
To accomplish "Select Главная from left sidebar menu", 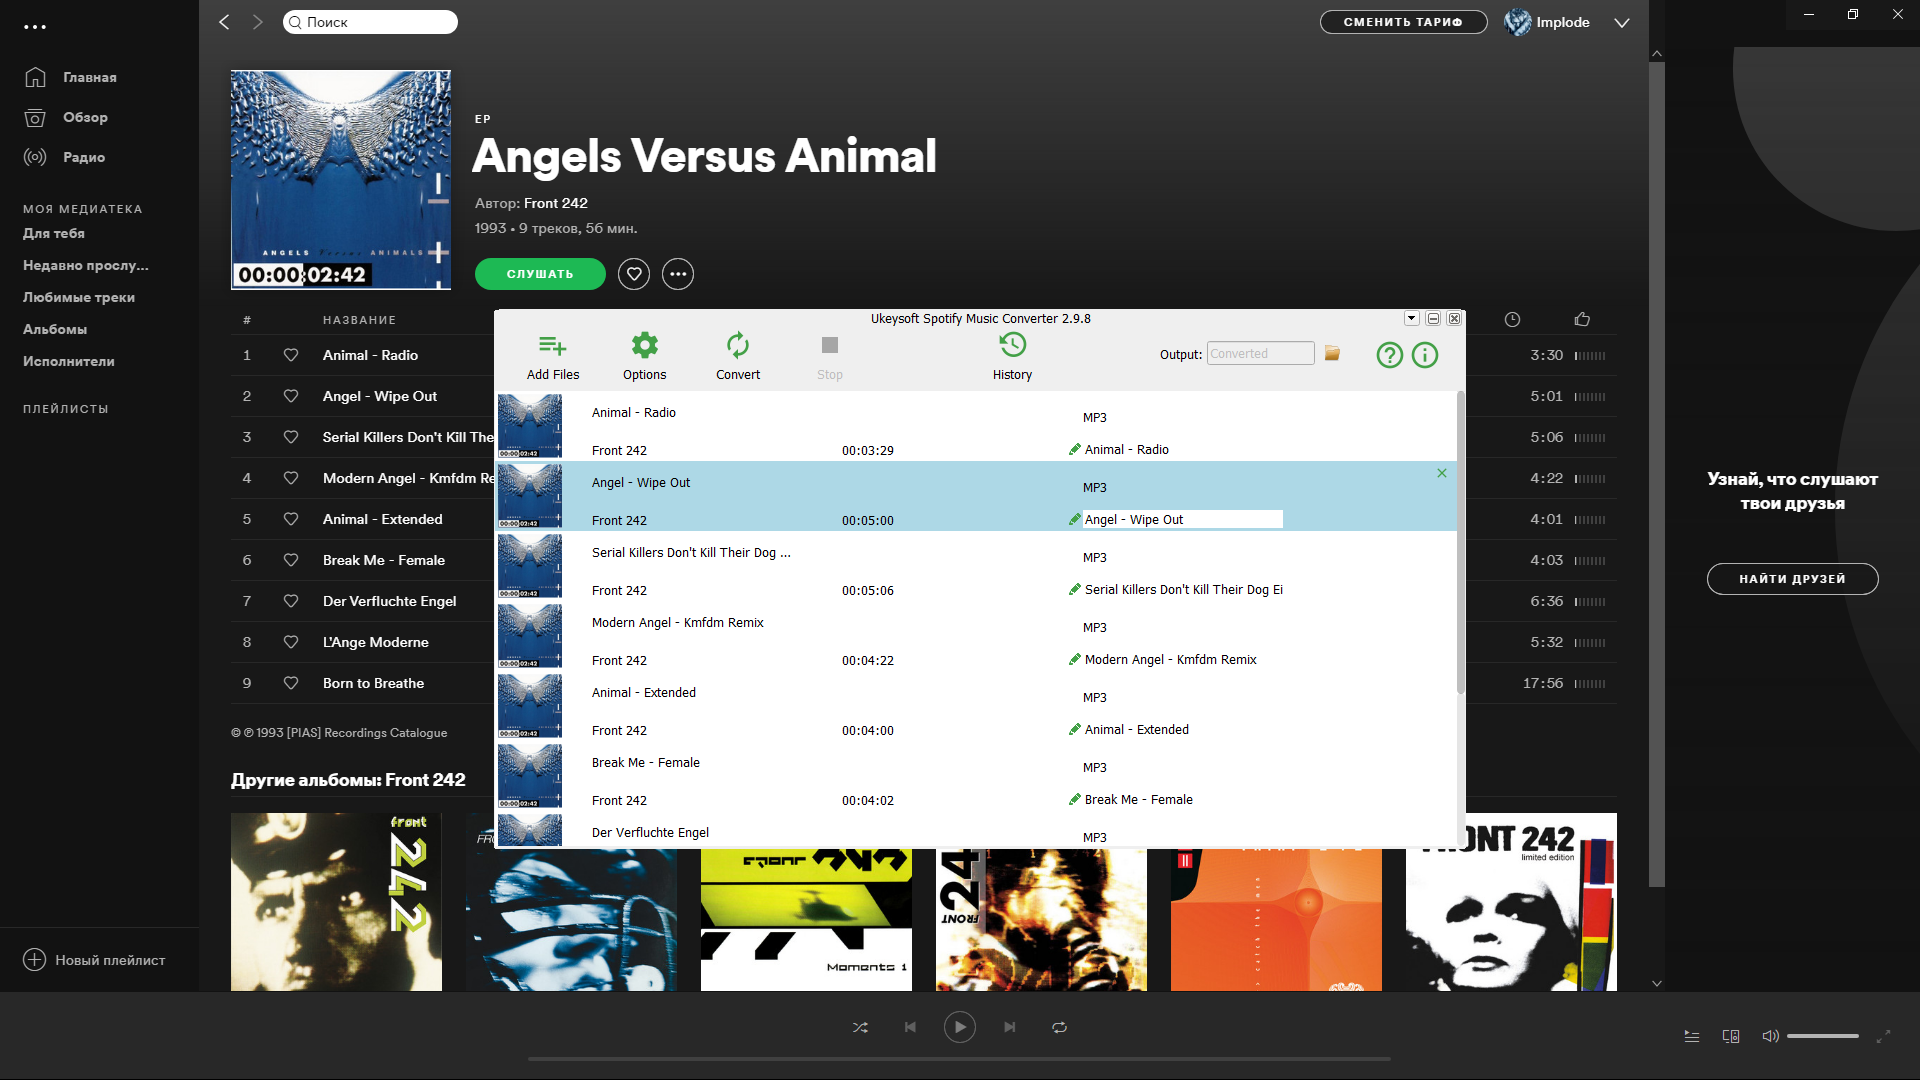I will [88, 76].
